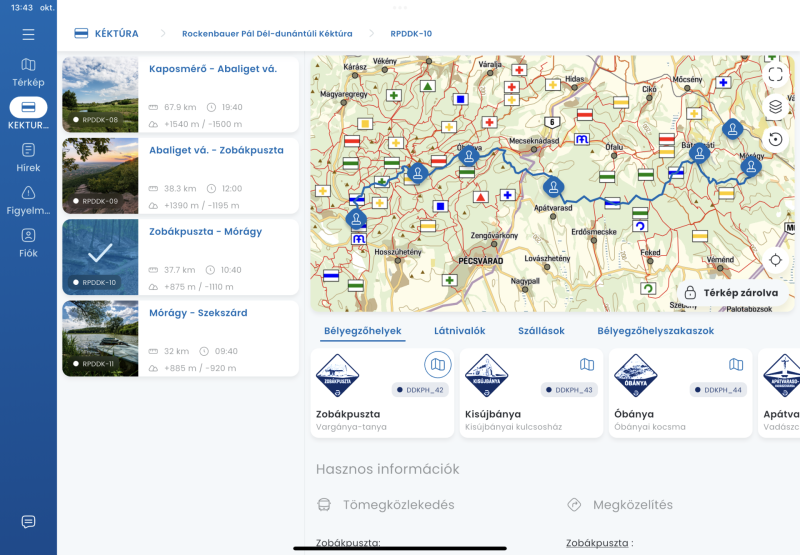The height and width of the screenshot is (555, 800).
Task: Select Mórágy - Szekszárd route card
Action: 180,338
